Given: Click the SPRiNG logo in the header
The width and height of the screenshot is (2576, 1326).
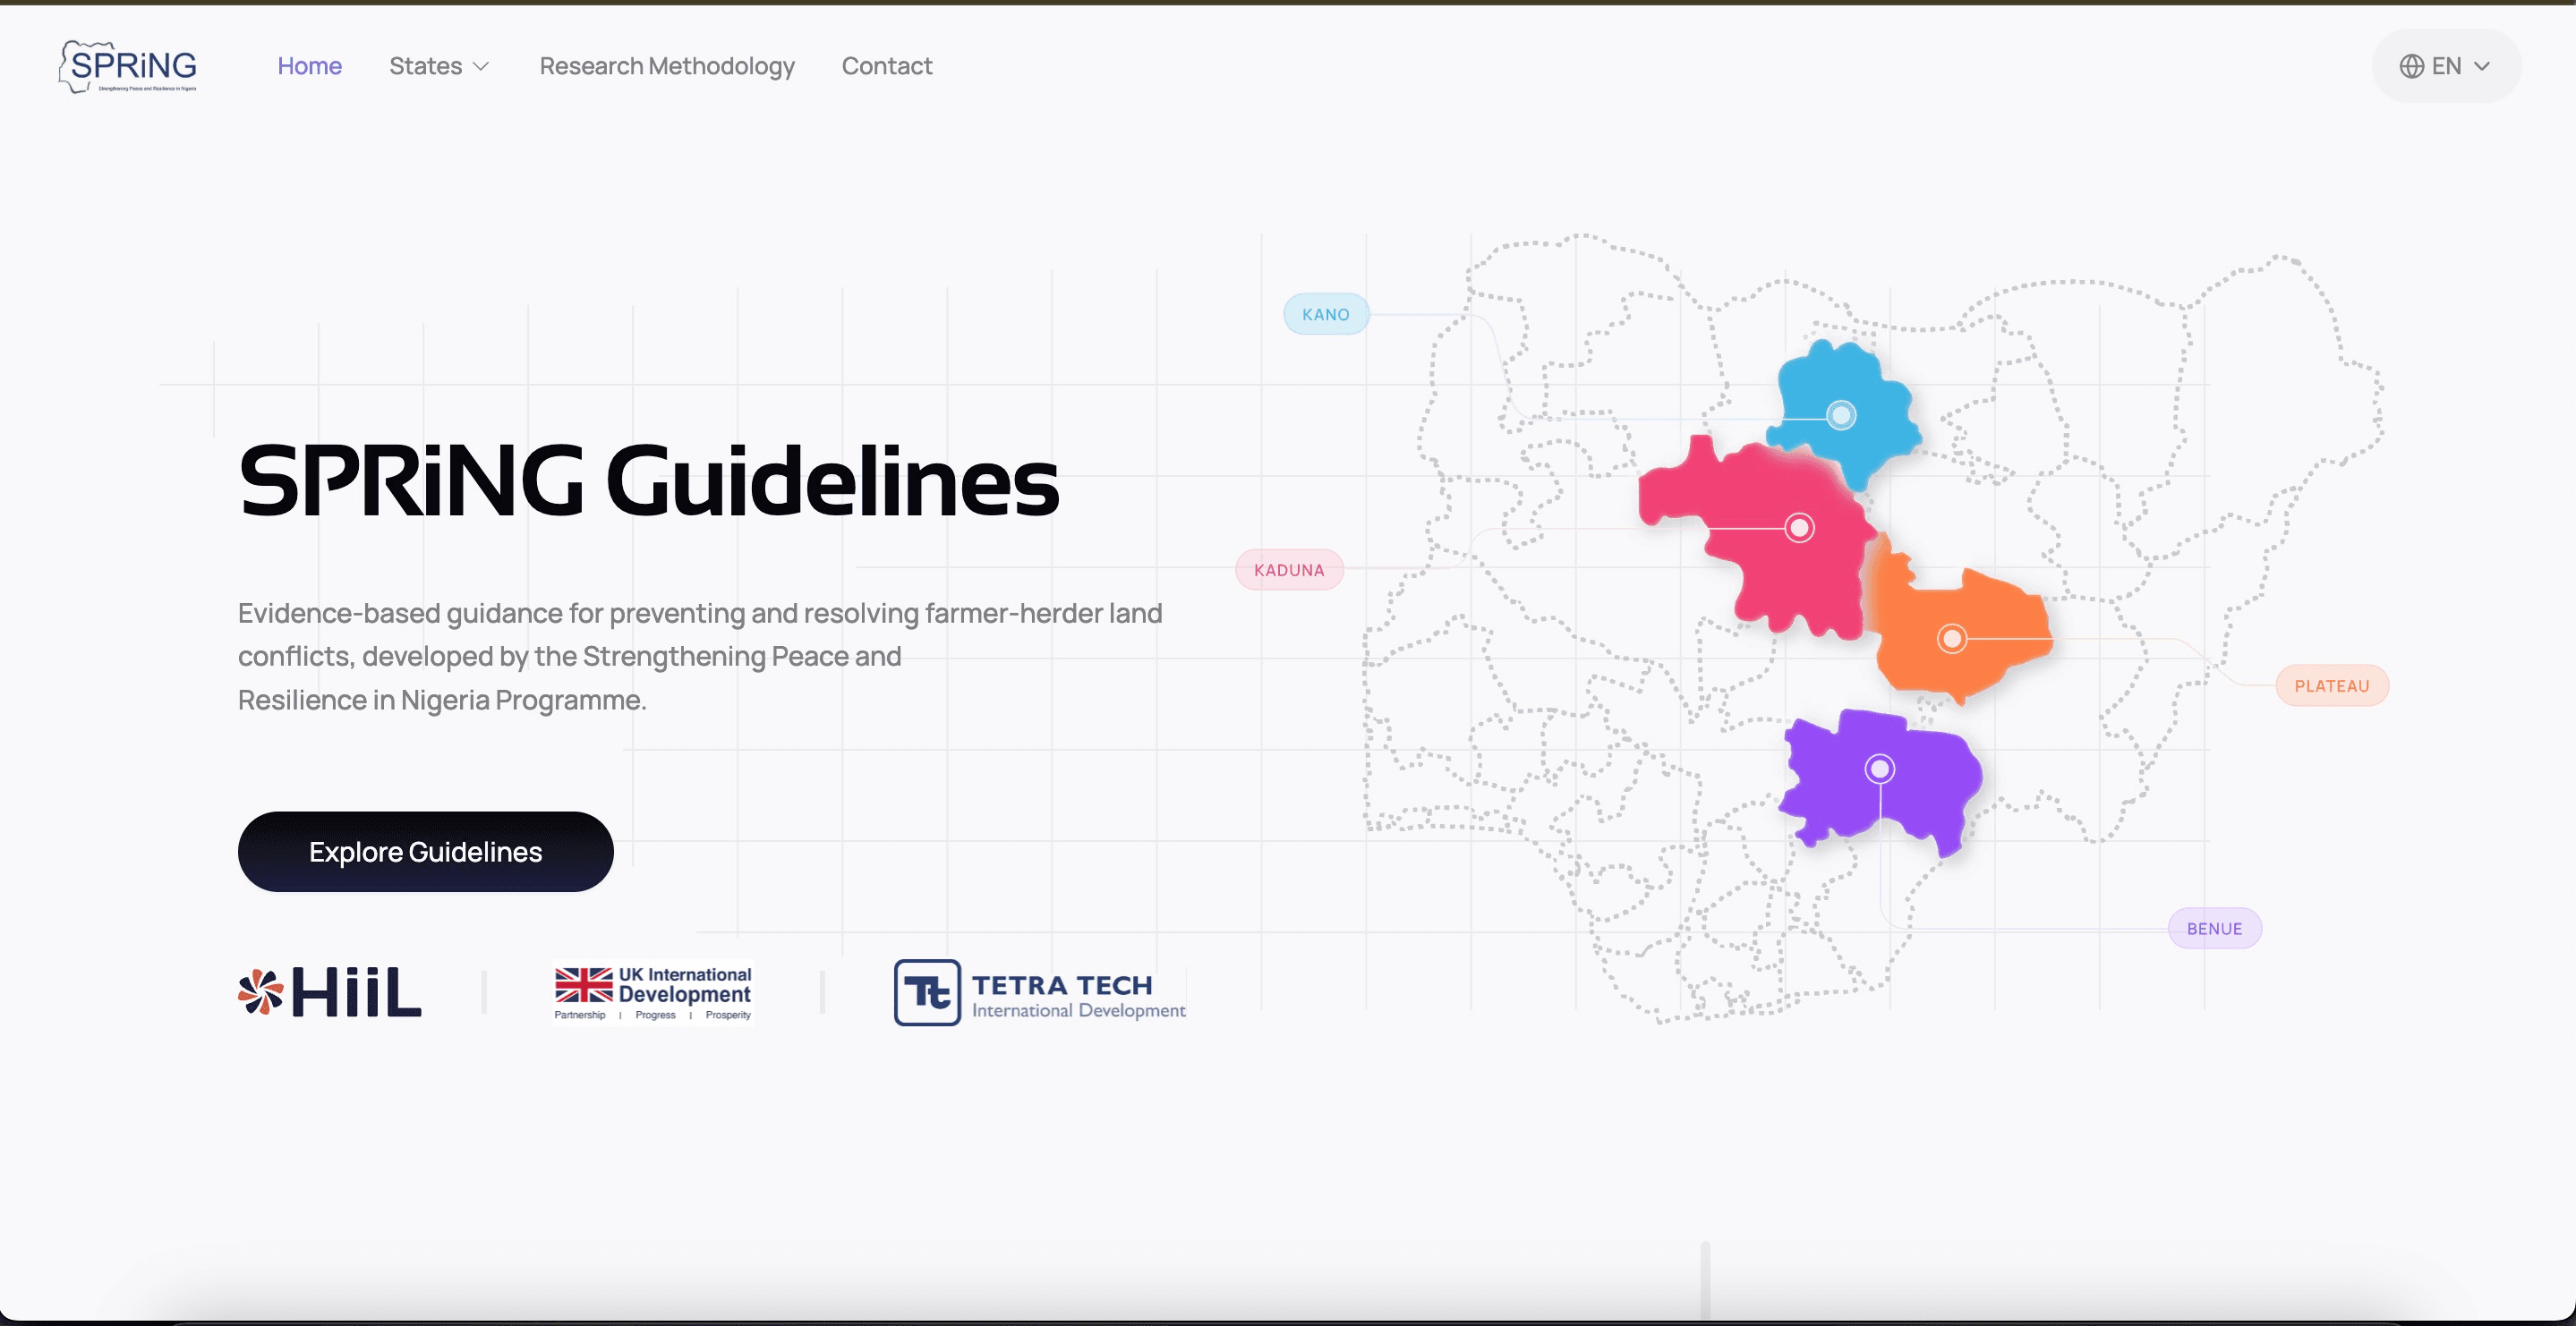Looking at the screenshot, I should click(128, 66).
